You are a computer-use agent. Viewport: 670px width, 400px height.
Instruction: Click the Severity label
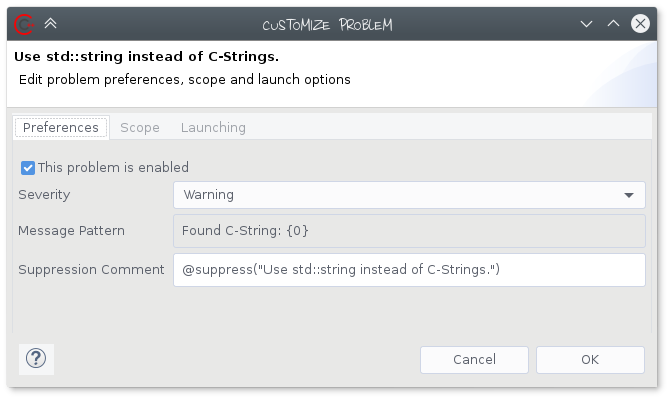coord(44,195)
